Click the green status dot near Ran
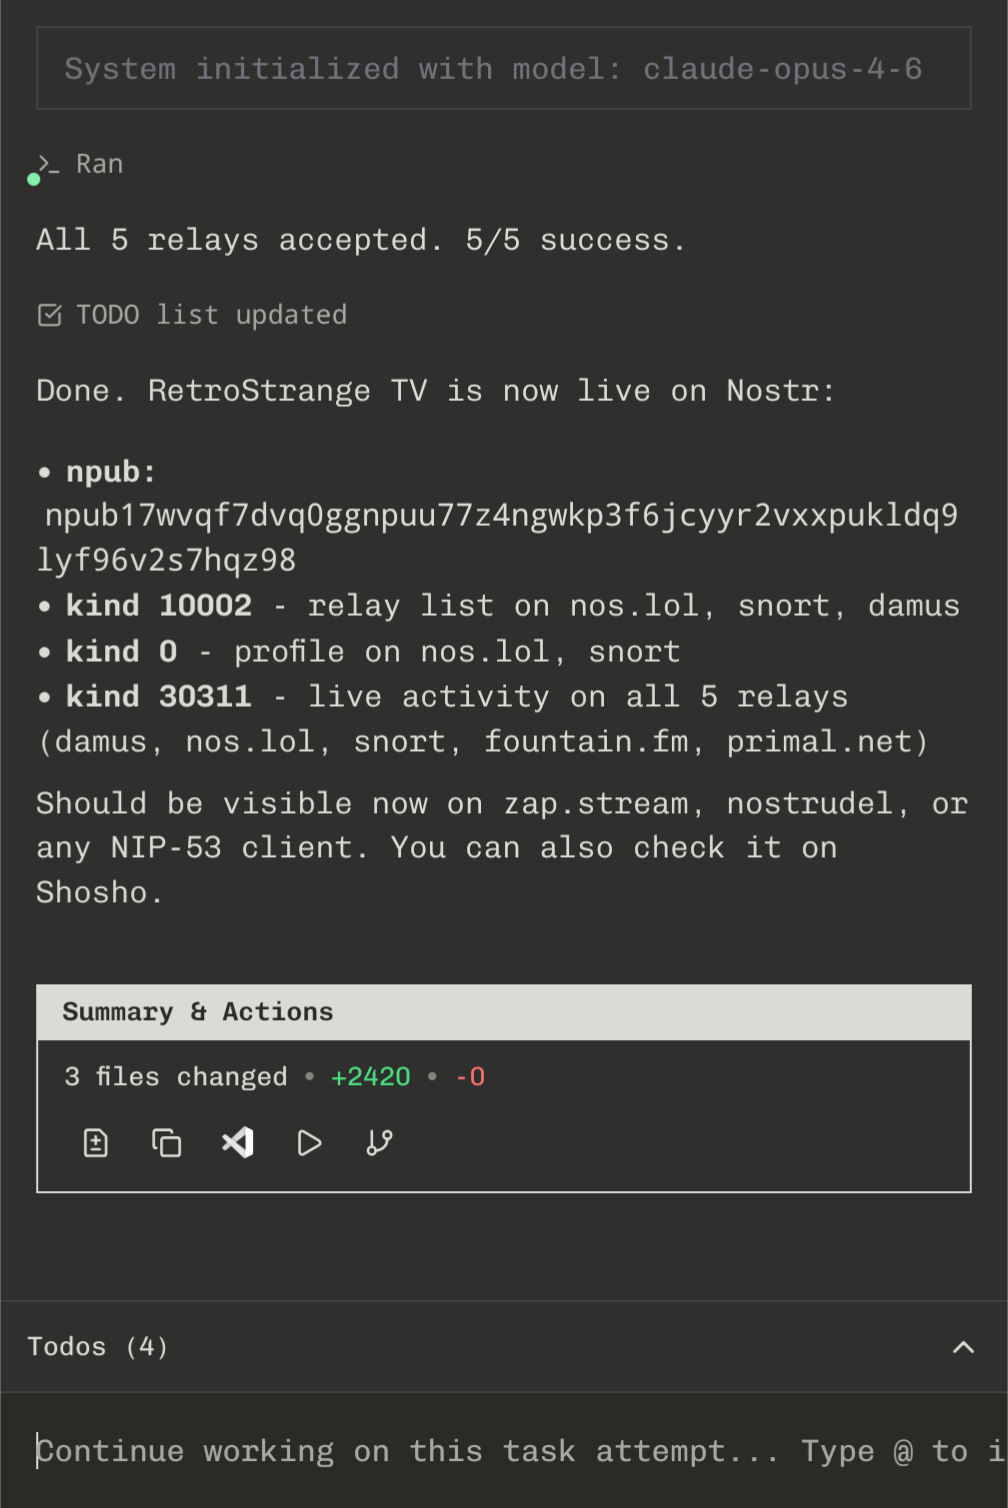1008x1508 pixels. [34, 180]
